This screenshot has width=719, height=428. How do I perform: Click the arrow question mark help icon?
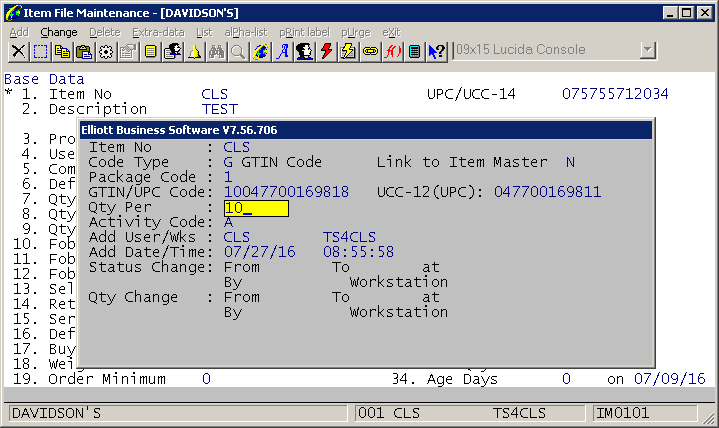(x=437, y=51)
